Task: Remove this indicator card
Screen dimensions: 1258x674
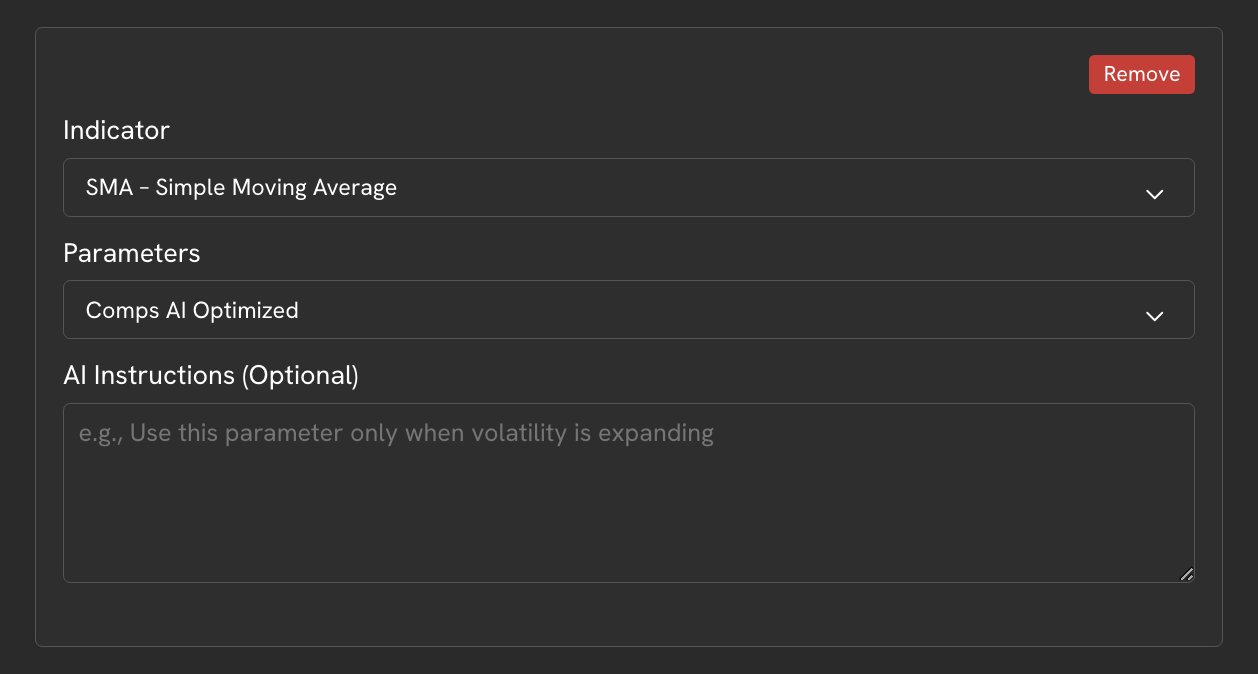Action: pyautogui.click(x=1141, y=74)
